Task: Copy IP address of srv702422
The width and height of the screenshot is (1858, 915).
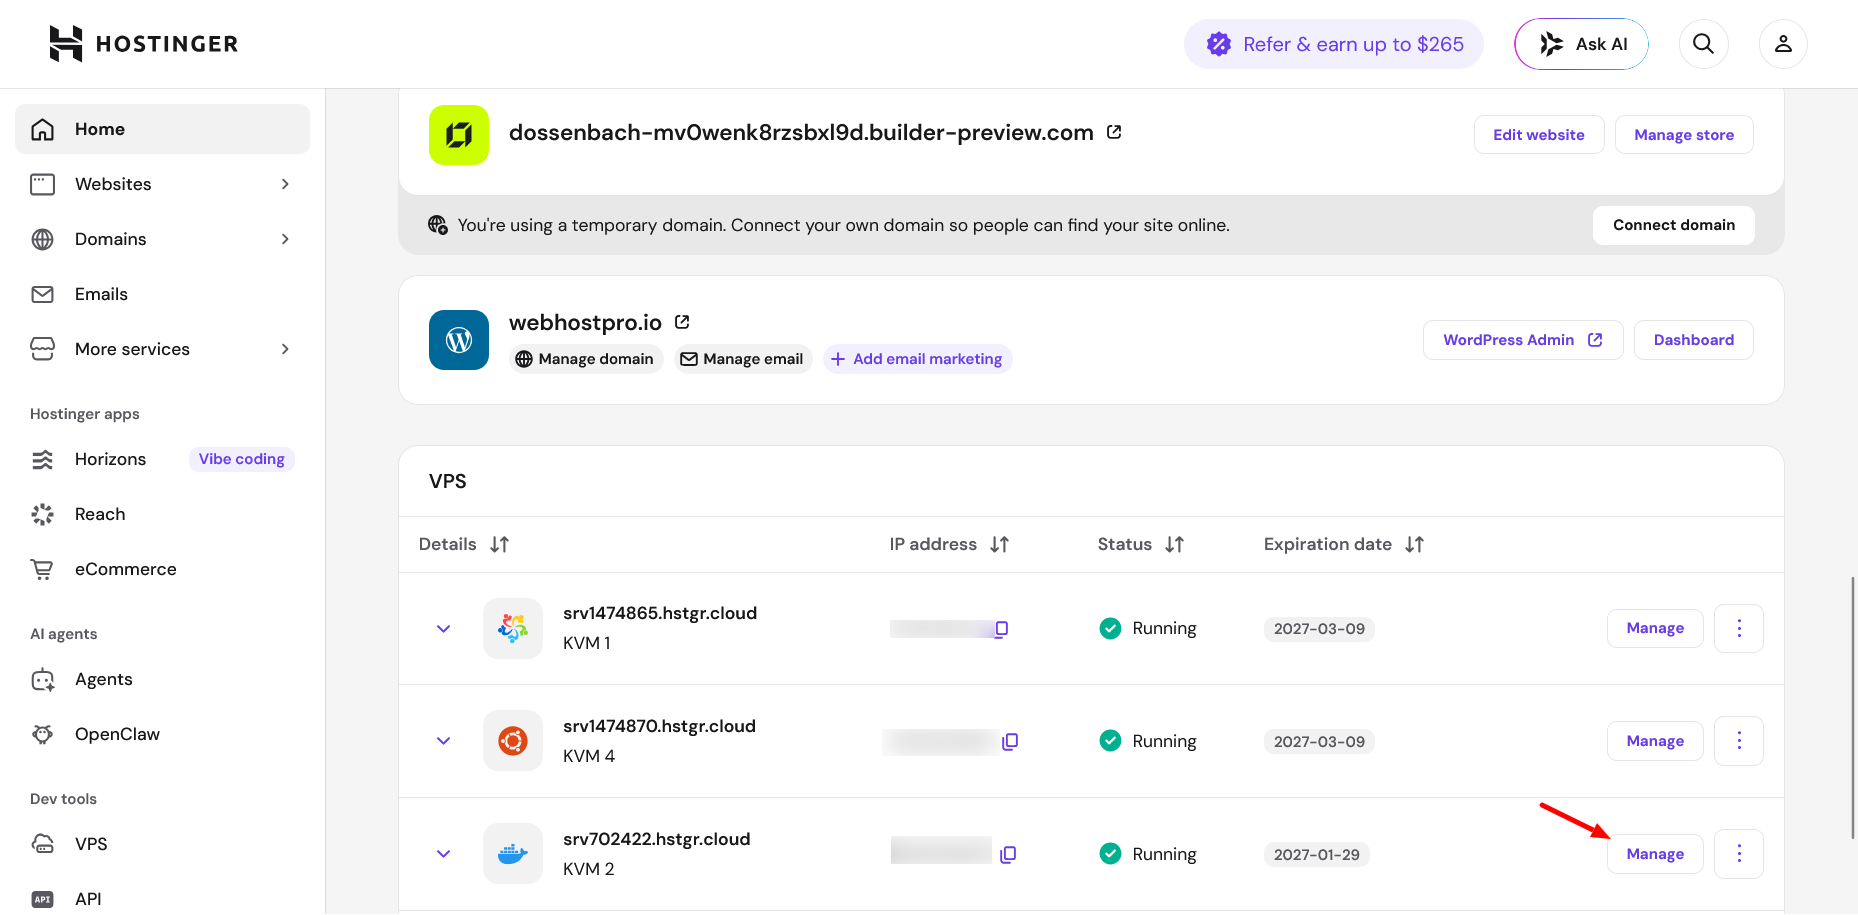Action: [1008, 854]
